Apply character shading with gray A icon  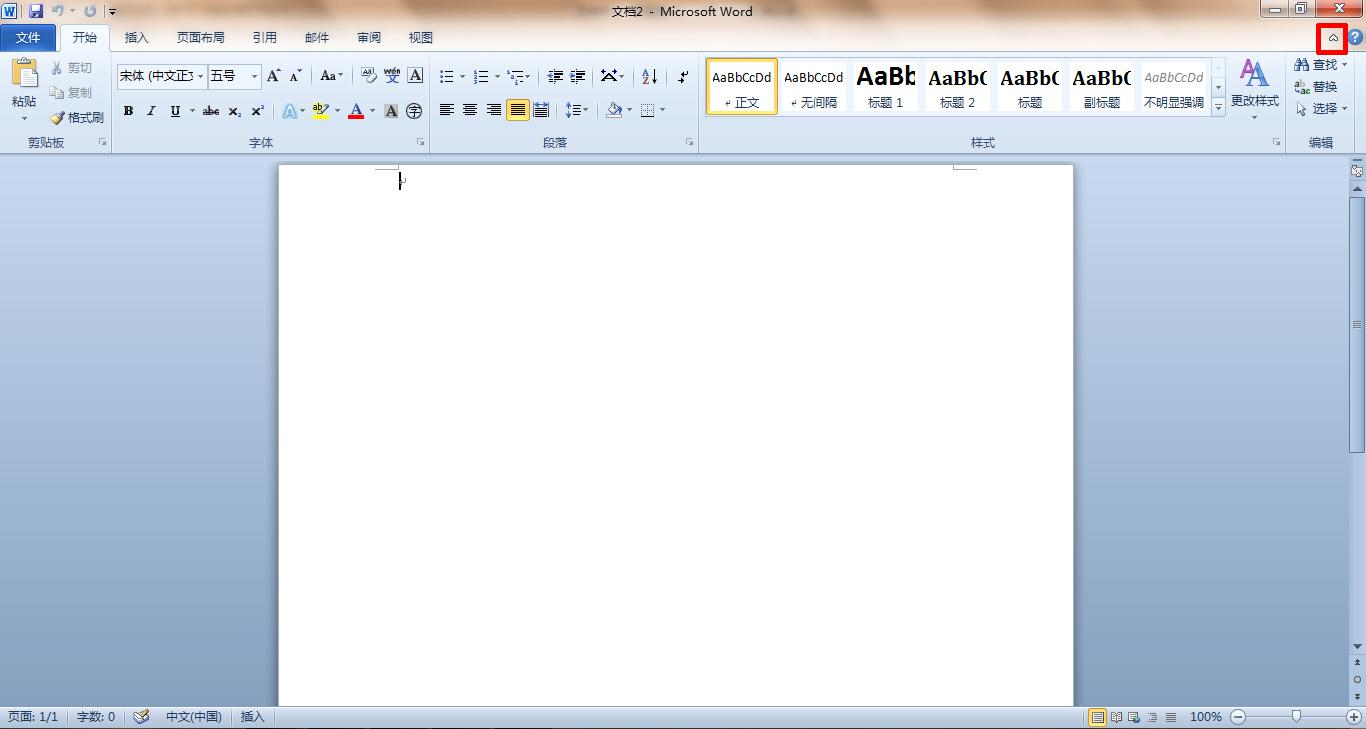(391, 111)
